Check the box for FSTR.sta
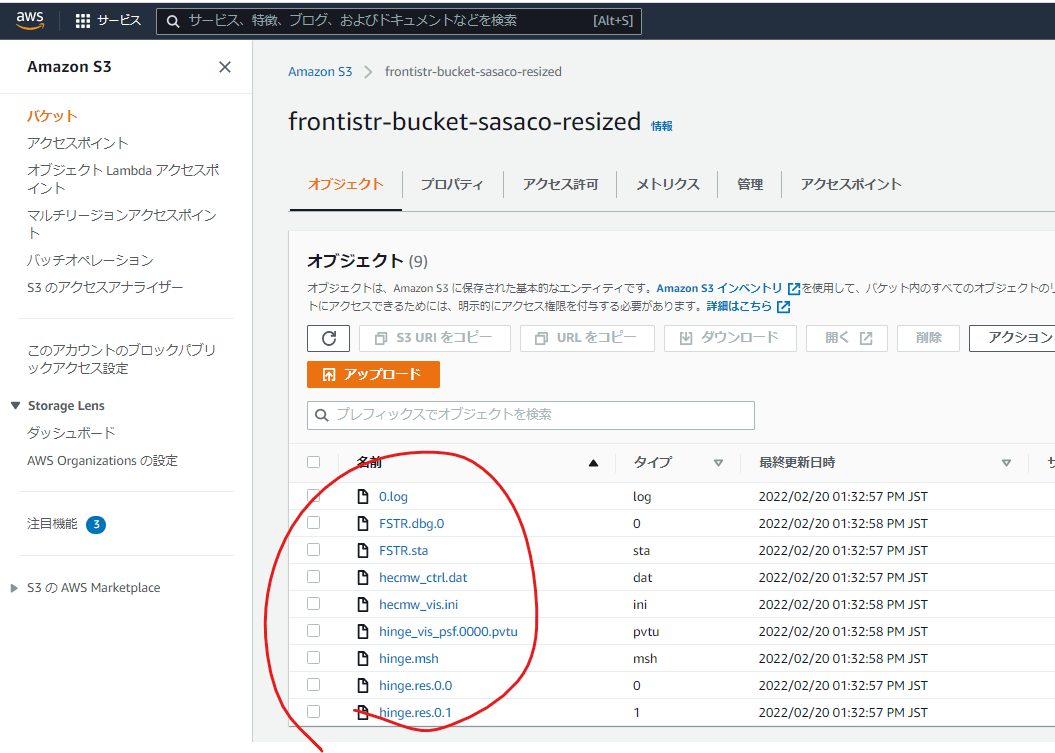 (x=314, y=550)
